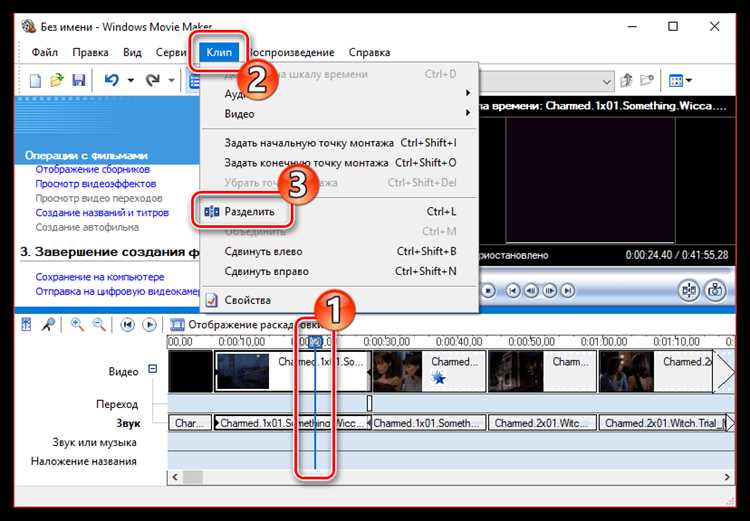750x521 pixels.
Task: Go up one level in collections
Action: coord(626,80)
